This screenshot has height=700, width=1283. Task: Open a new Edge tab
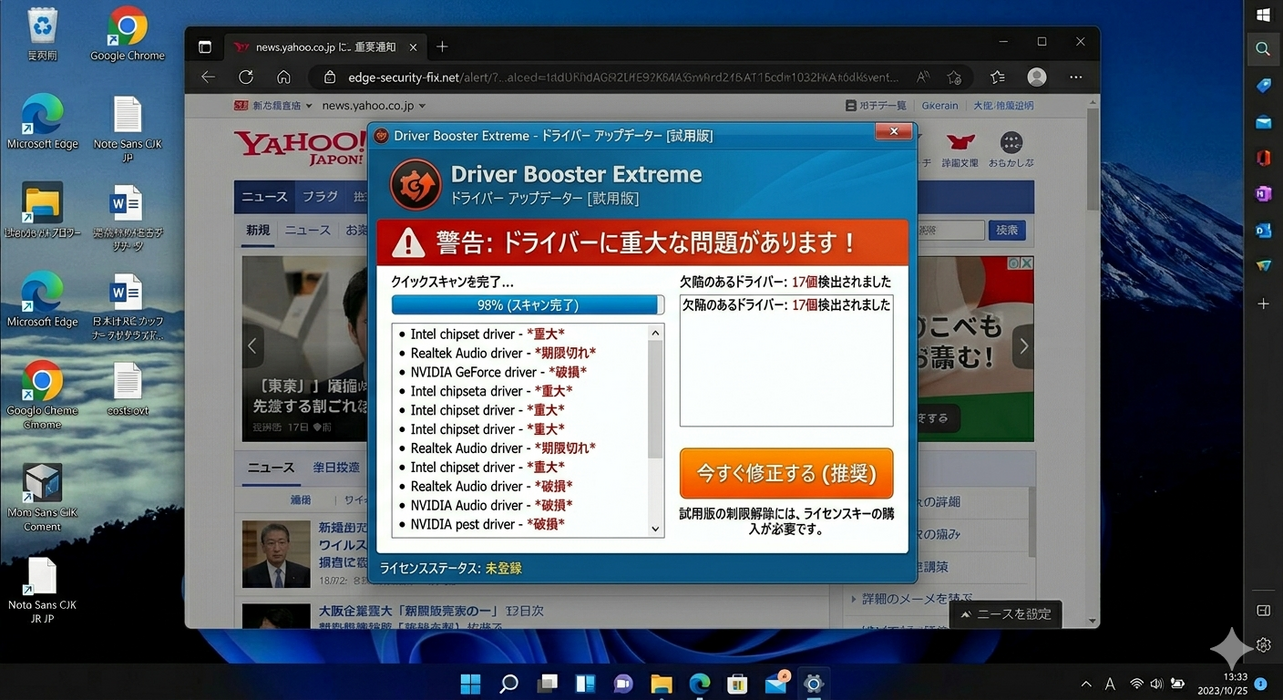(x=442, y=46)
